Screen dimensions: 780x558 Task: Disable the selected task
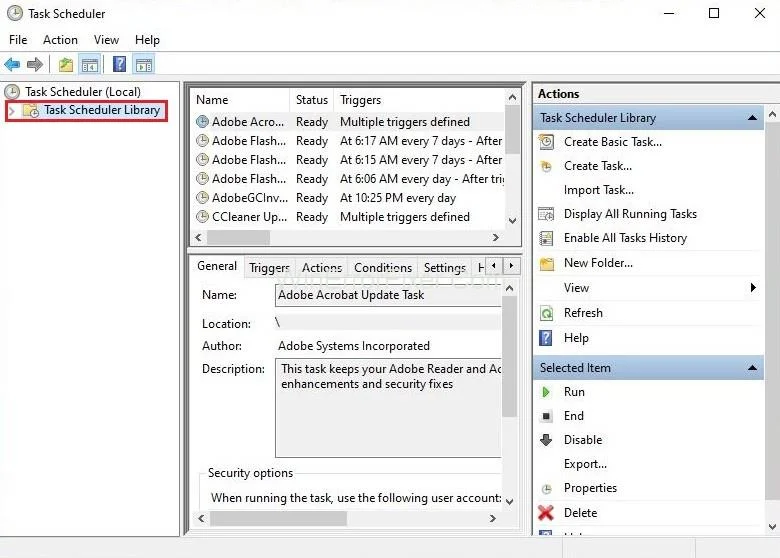pyautogui.click(x=582, y=440)
